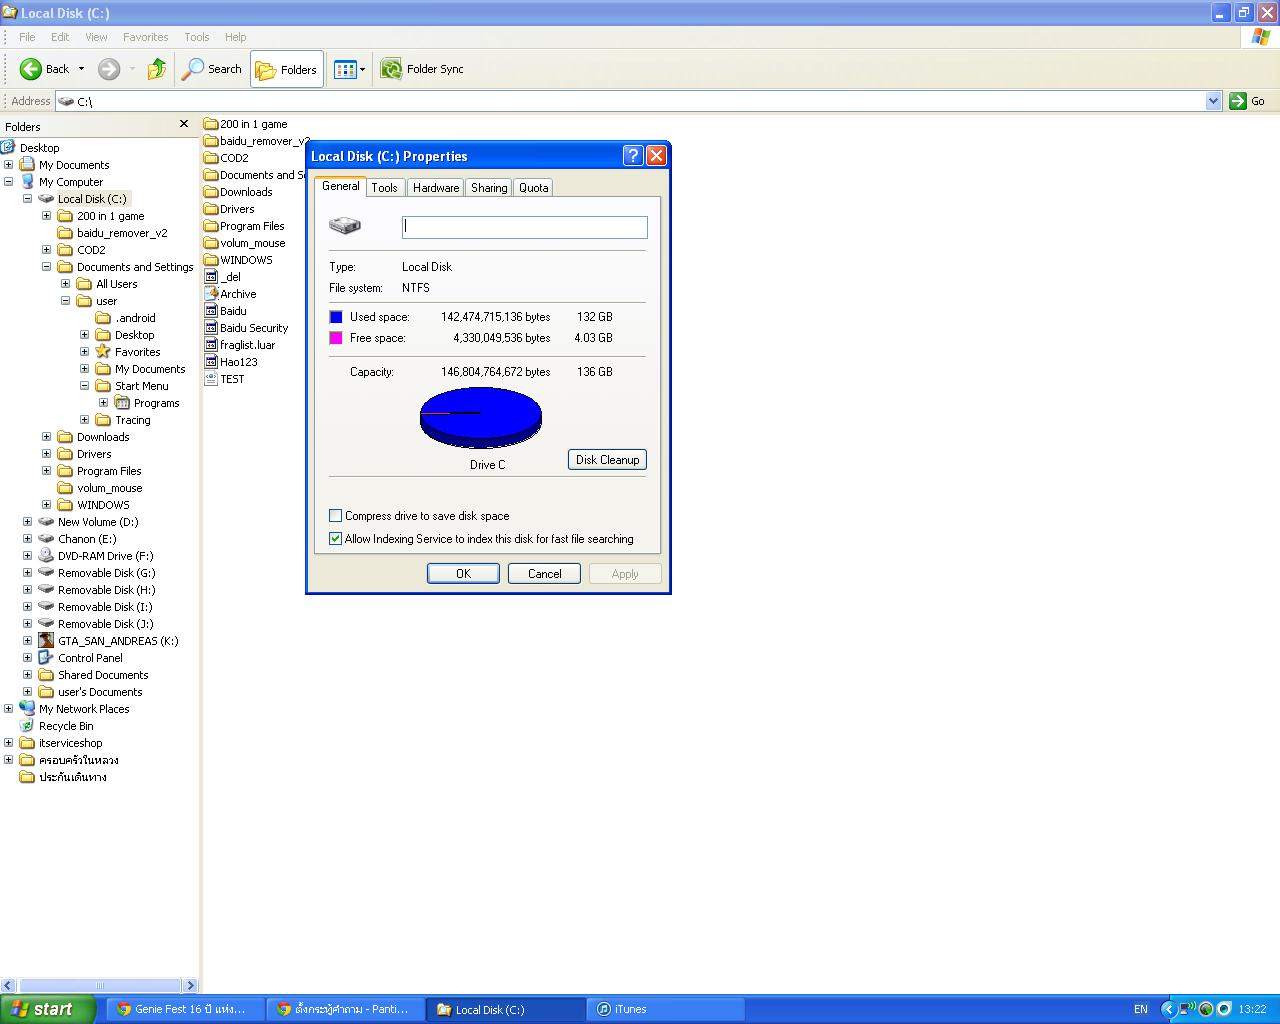Select the WINDOWS folder in file list
The image size is (1280, 1024).
[x=238, y=260]
